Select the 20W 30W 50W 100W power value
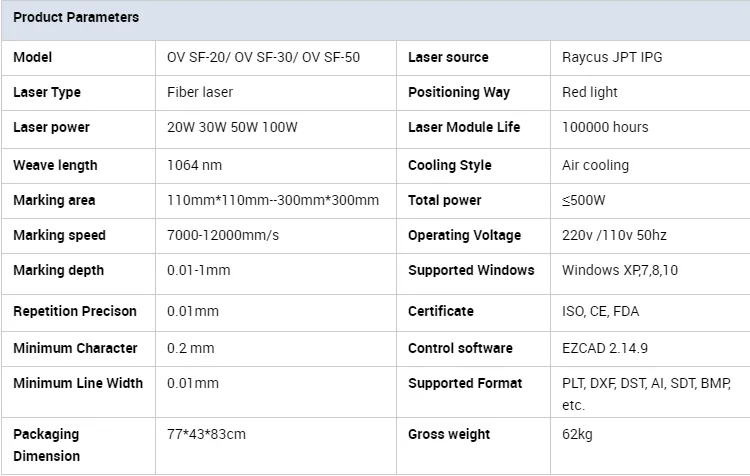 click(x=232, y=127)
